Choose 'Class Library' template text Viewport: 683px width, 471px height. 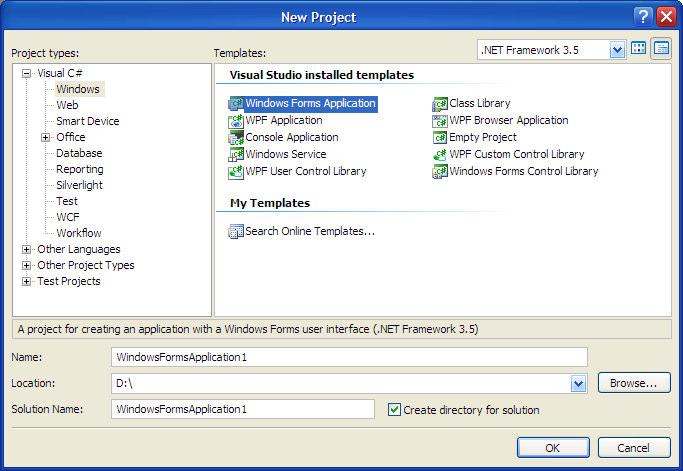click(x=480, y=104)
